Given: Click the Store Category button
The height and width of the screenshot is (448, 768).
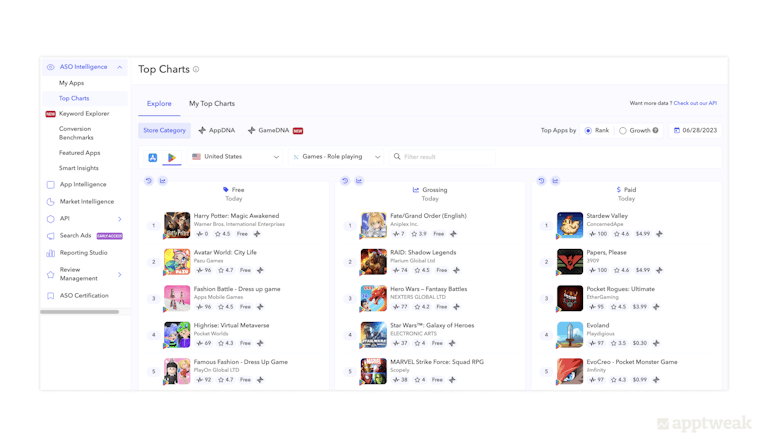Looking at the screenshot, I should point(164,130).
